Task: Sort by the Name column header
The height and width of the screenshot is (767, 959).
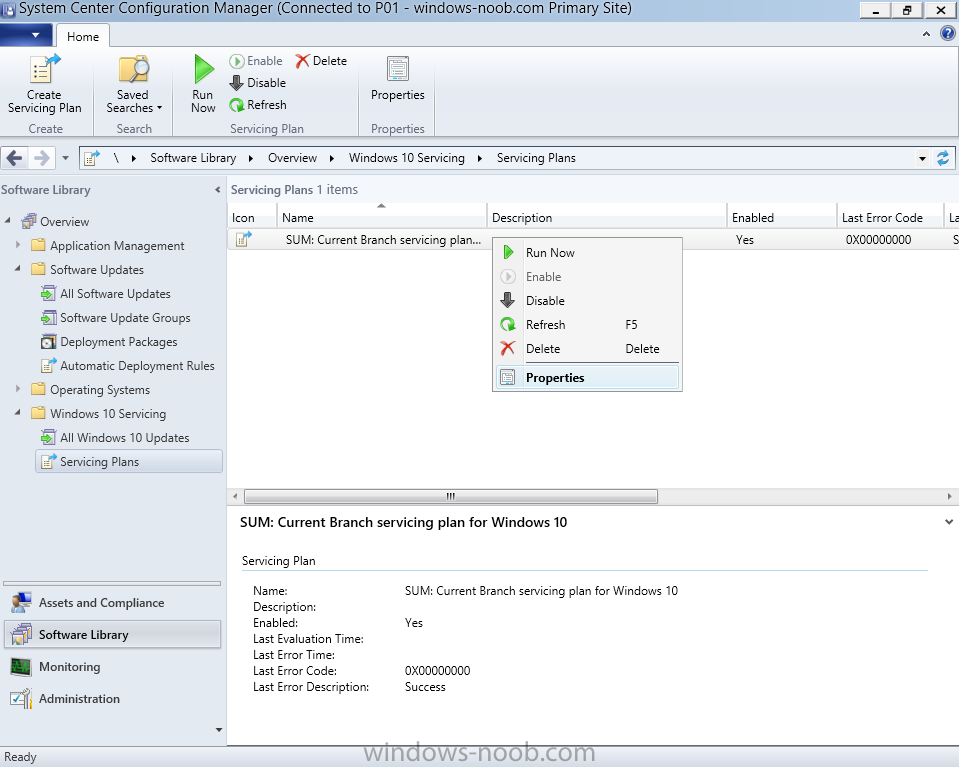Action: tap(382, 218)
